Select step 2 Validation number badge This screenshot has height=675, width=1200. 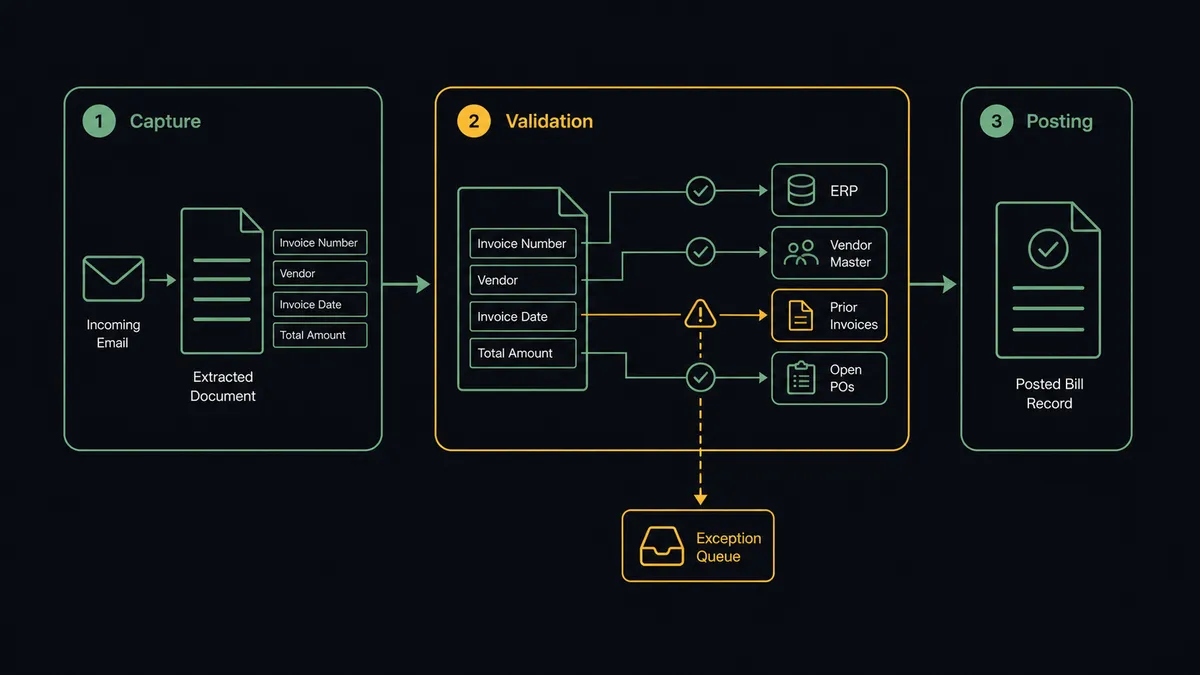click(x=474, y=121)
